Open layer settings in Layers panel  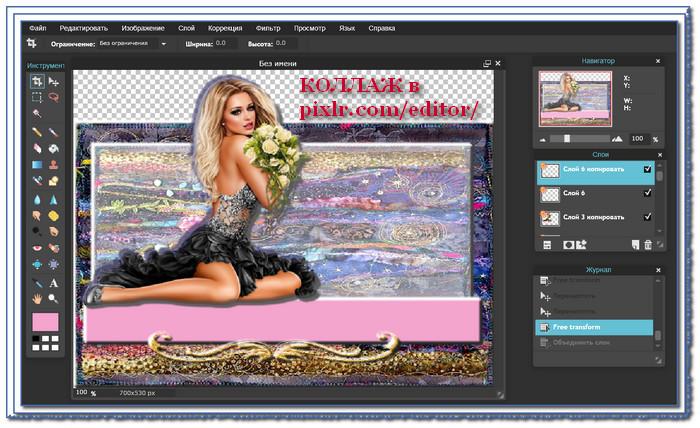[547, 245]
